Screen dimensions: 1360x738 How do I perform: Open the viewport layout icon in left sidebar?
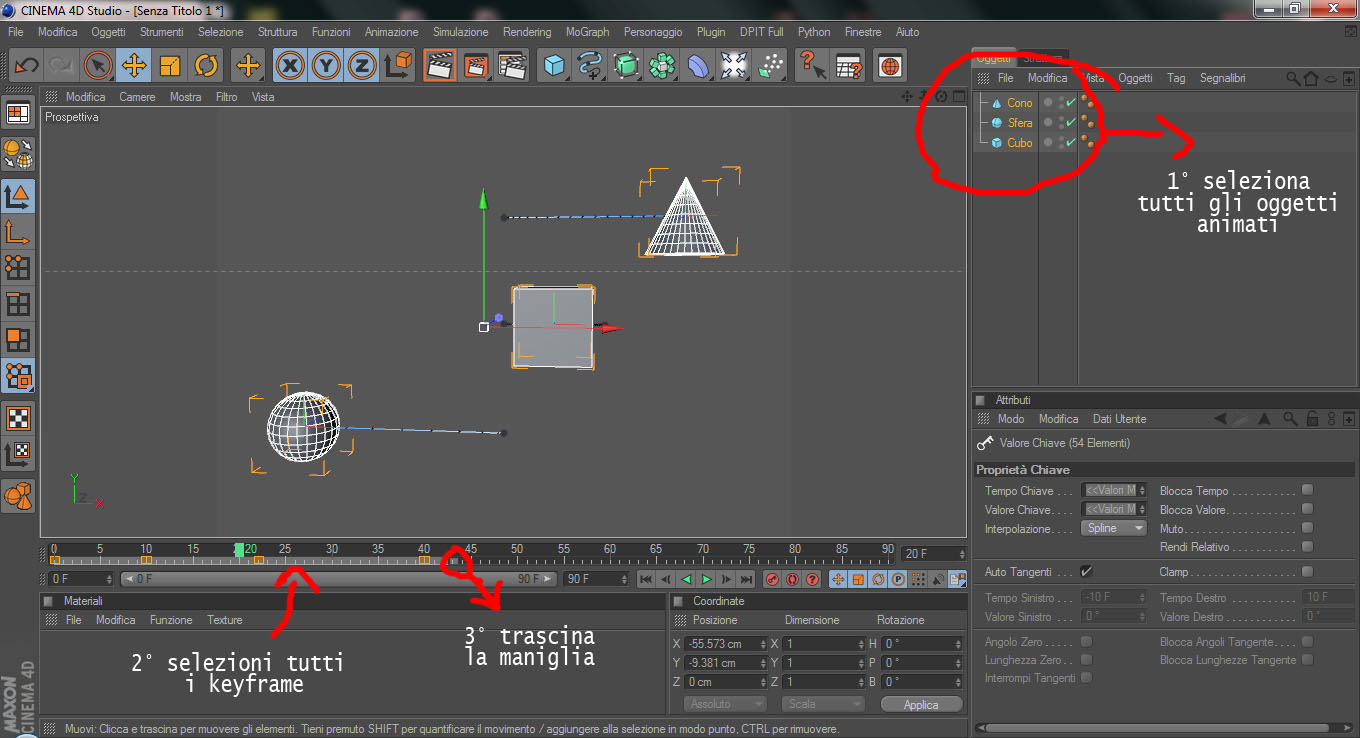18,112
